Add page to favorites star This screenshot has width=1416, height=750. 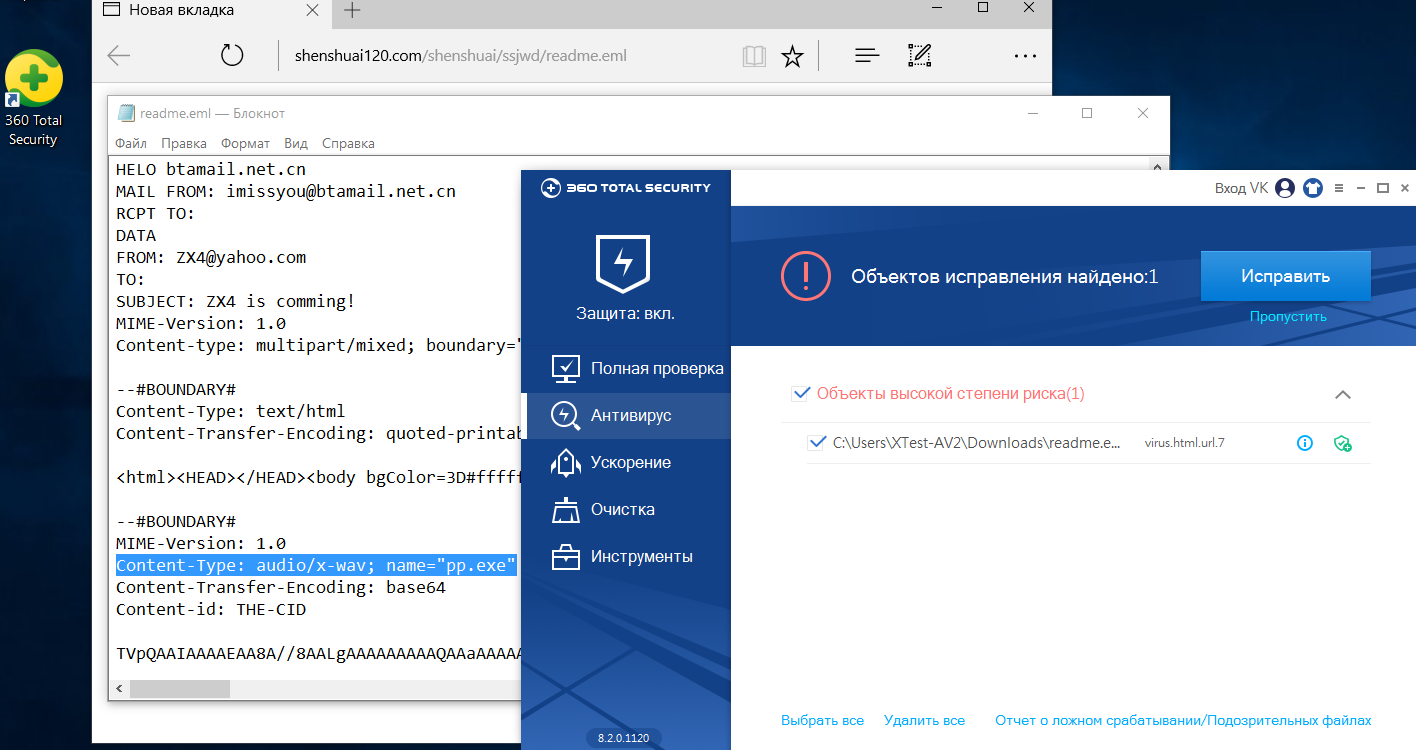(792, 56)
